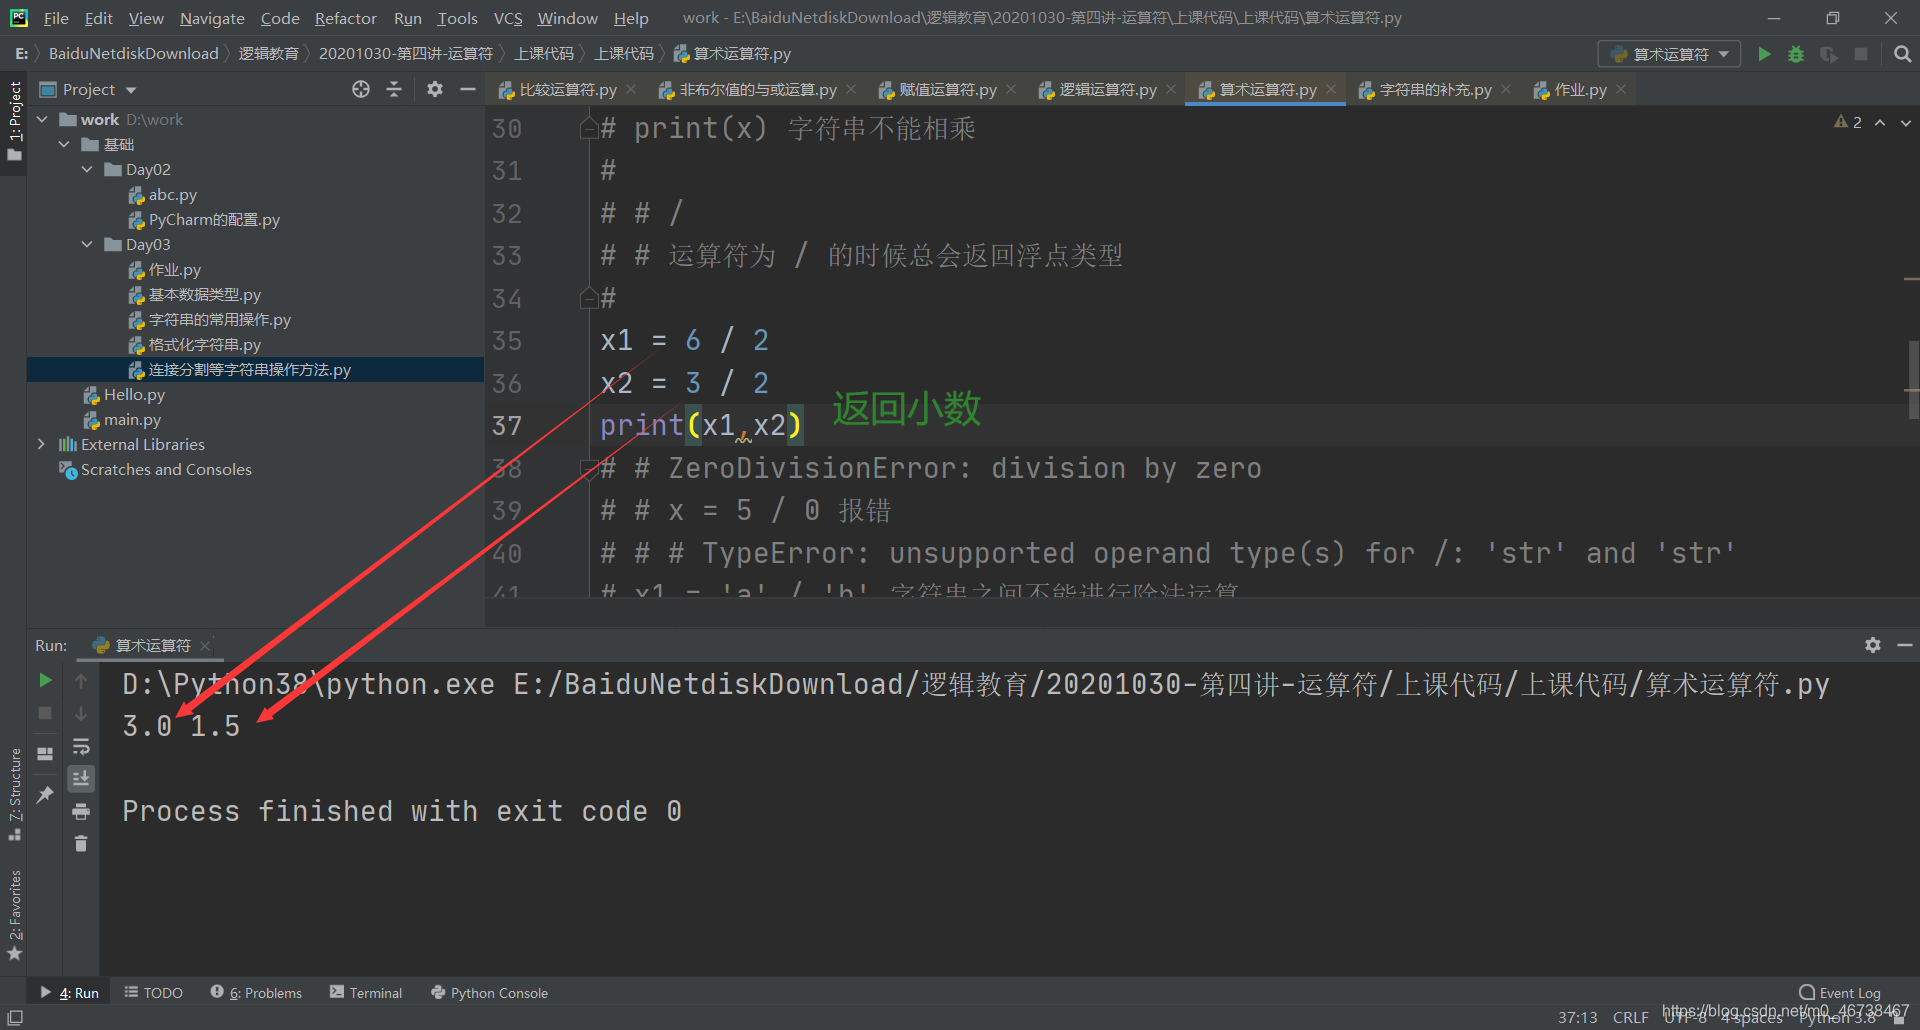Collapse the work root folder
Viewport: 1920px width, 1030px height.
42,120
